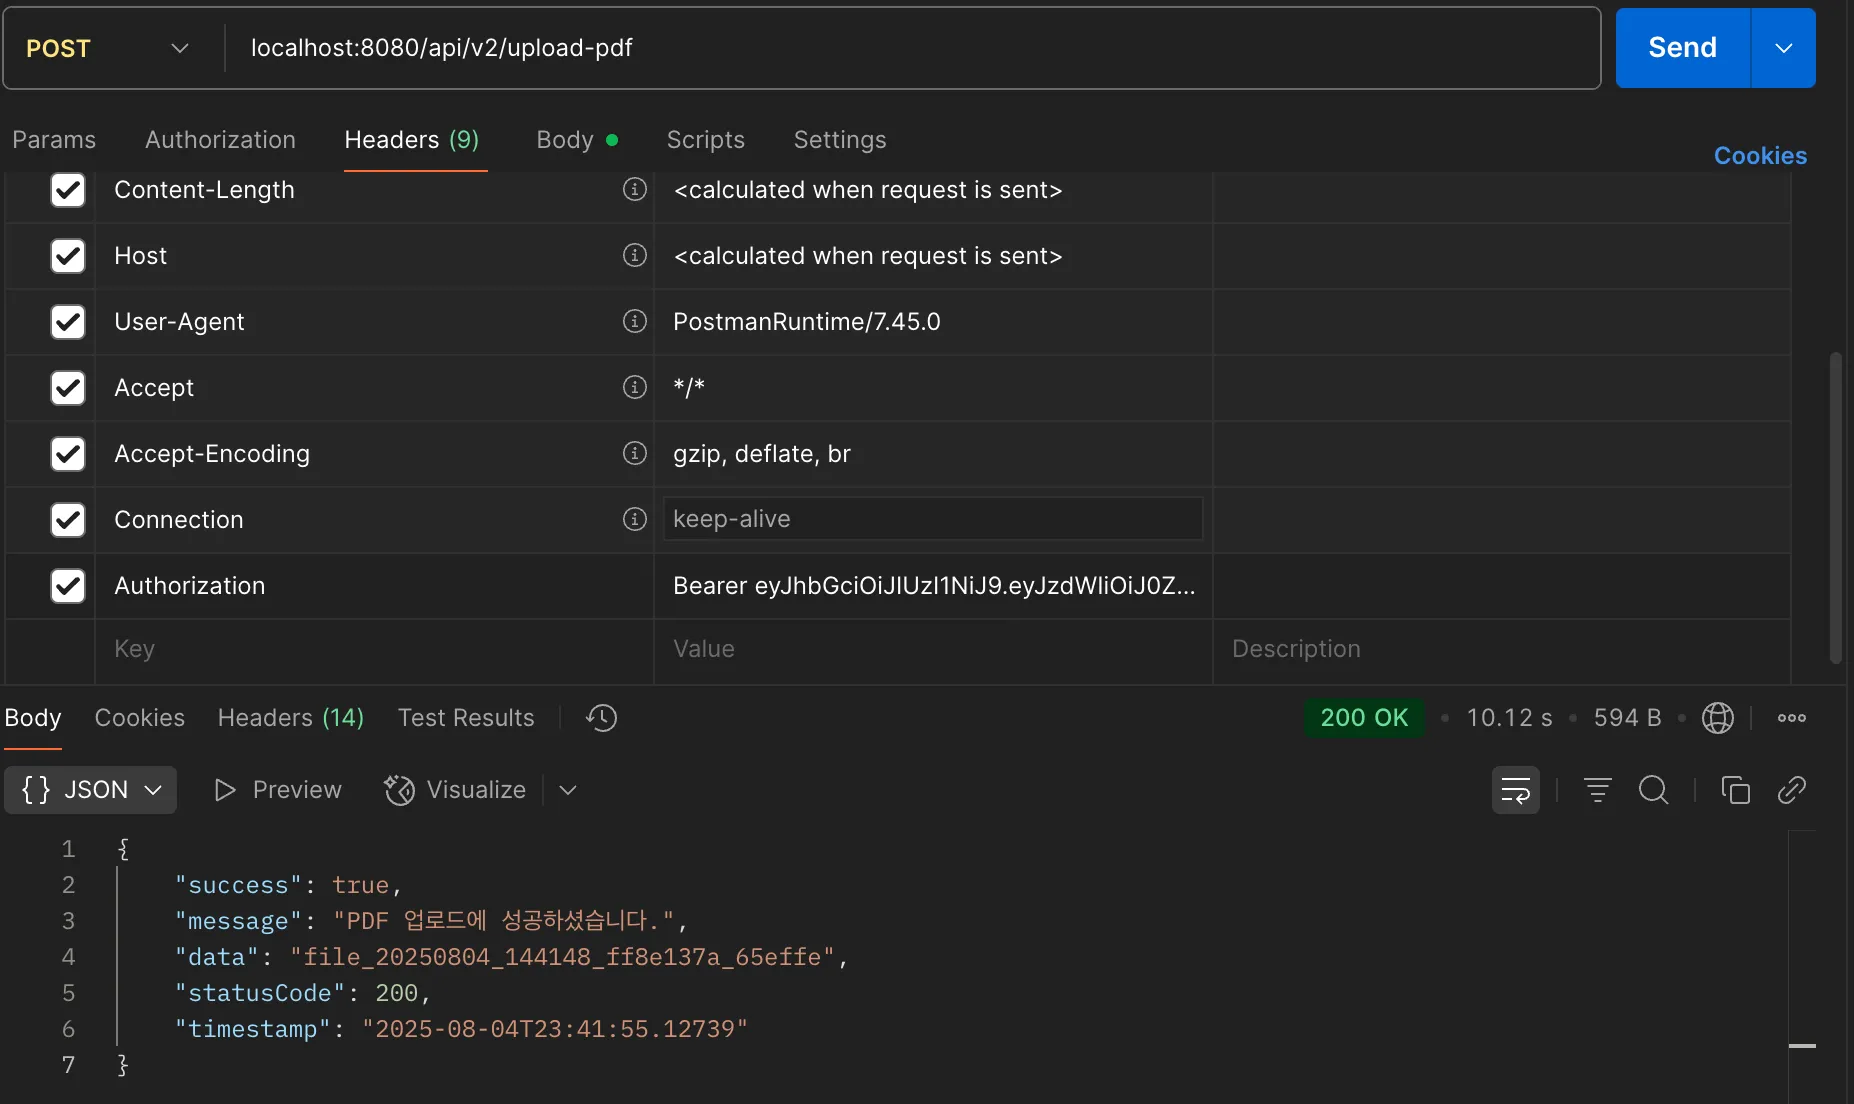
Task: Click the Bearer token value cell
Action: click(x=934, y=585)
